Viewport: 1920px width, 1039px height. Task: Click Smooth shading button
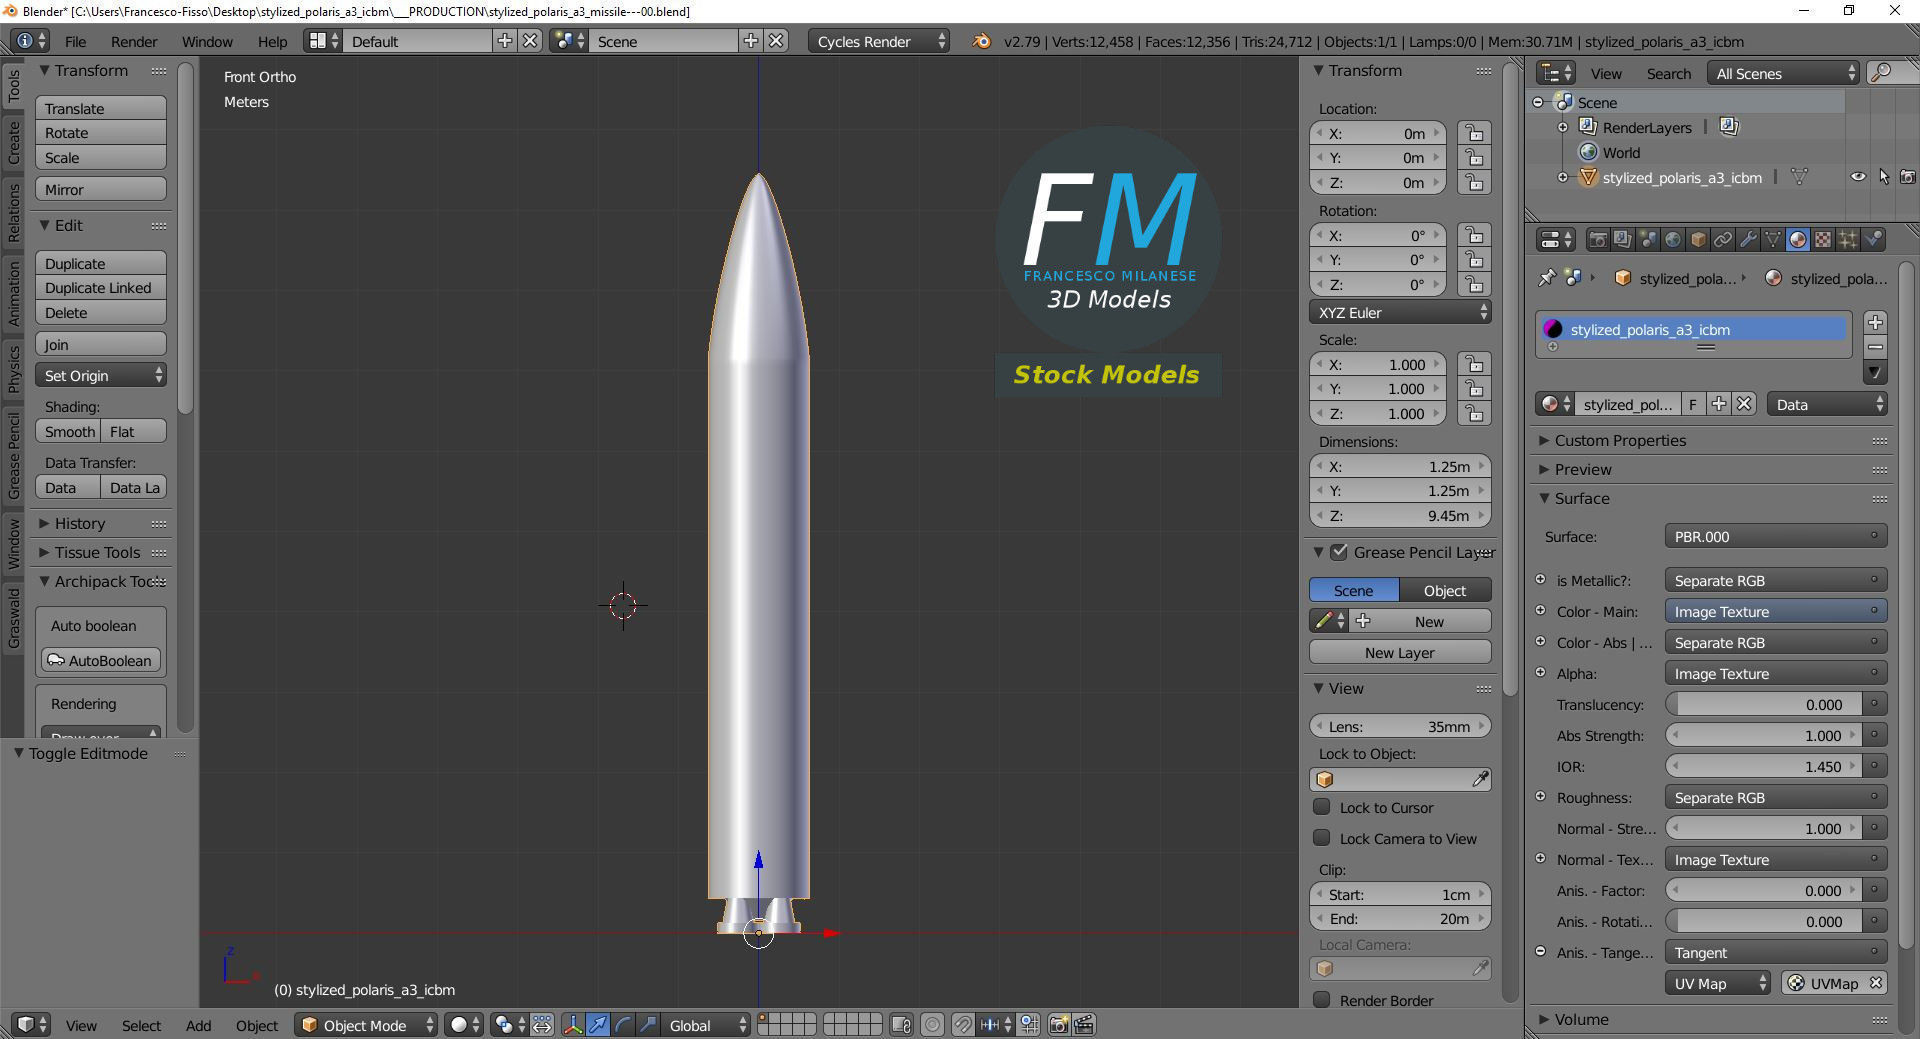coord(68,431)
